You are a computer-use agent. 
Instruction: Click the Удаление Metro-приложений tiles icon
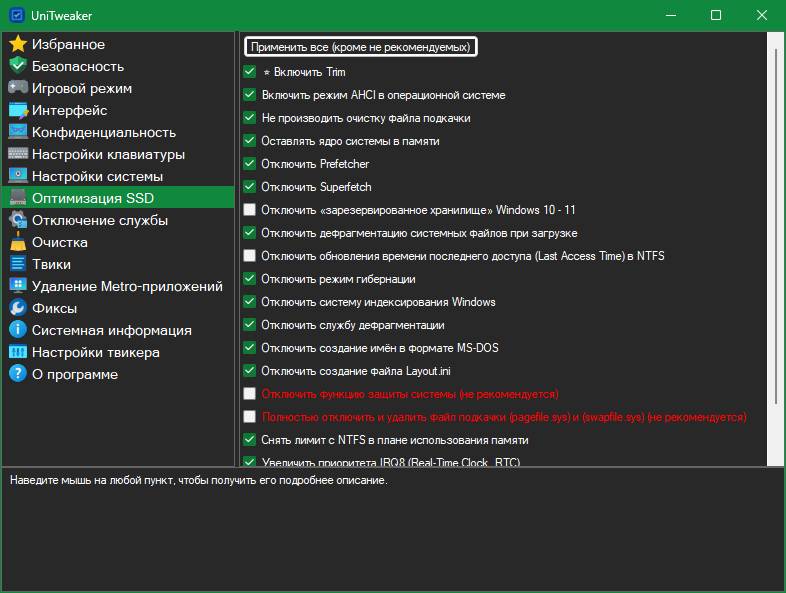[x=17, y=286]
